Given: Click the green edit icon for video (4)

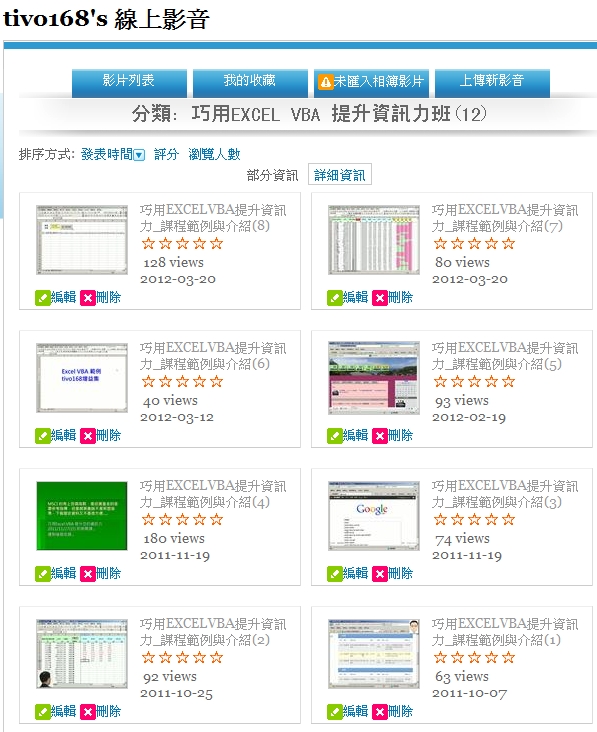Looking at the screenshot, I should [42, 574].
